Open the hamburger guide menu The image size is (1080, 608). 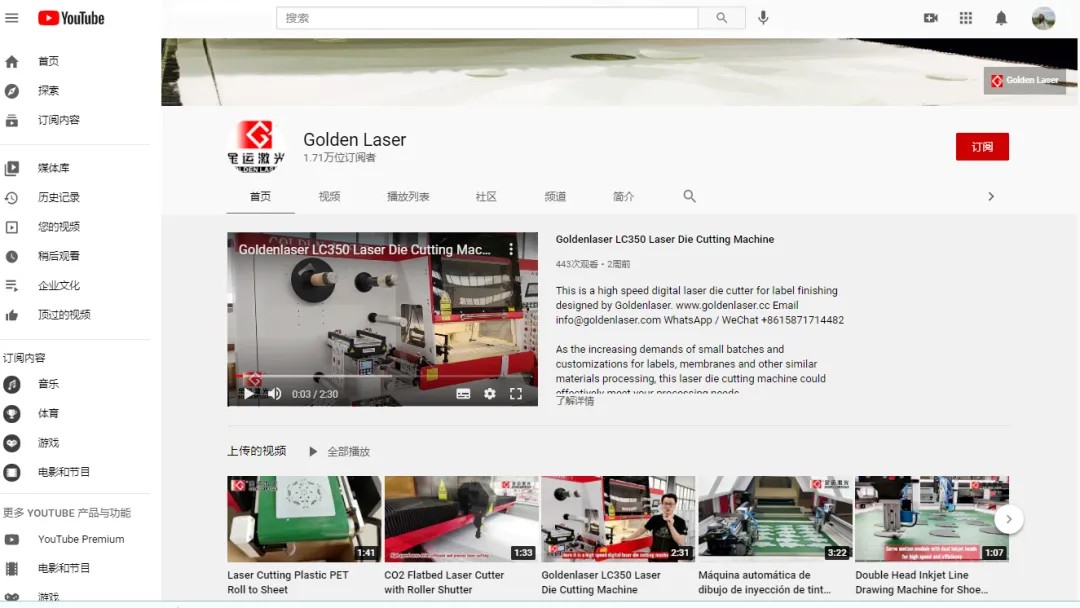point(12,18)
